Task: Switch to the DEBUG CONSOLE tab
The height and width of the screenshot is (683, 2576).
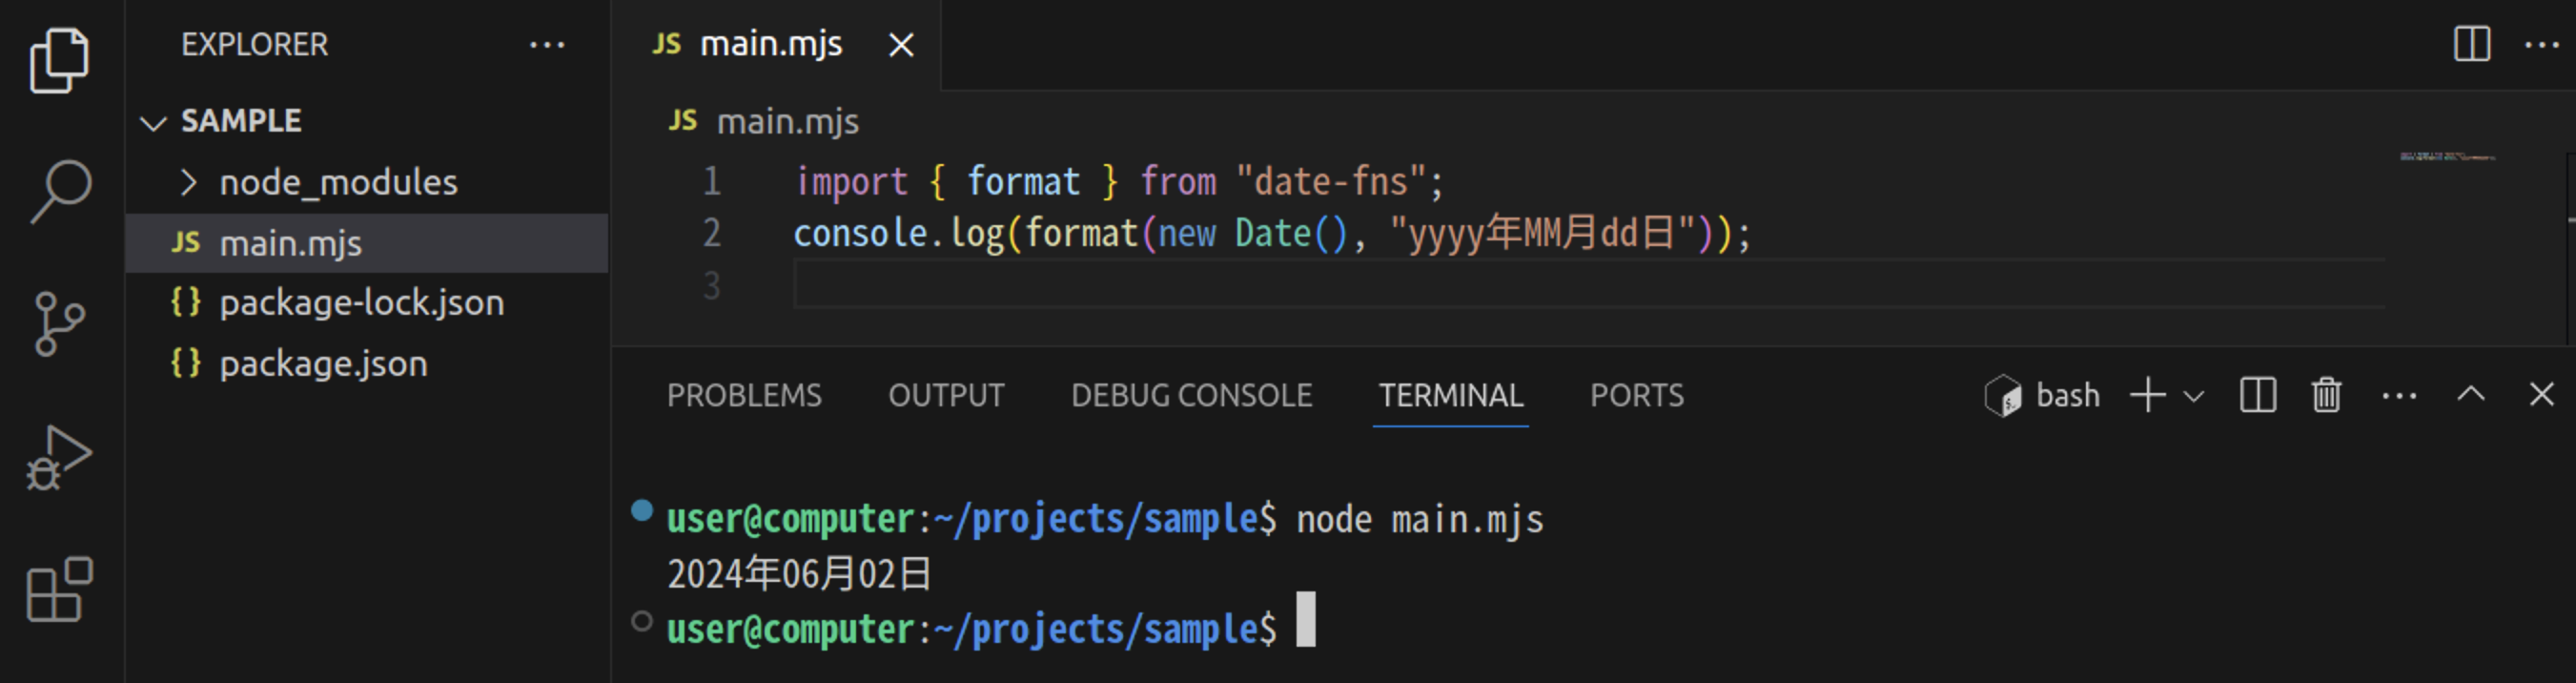Action: pyautogui.click(x=1191, y=396)
